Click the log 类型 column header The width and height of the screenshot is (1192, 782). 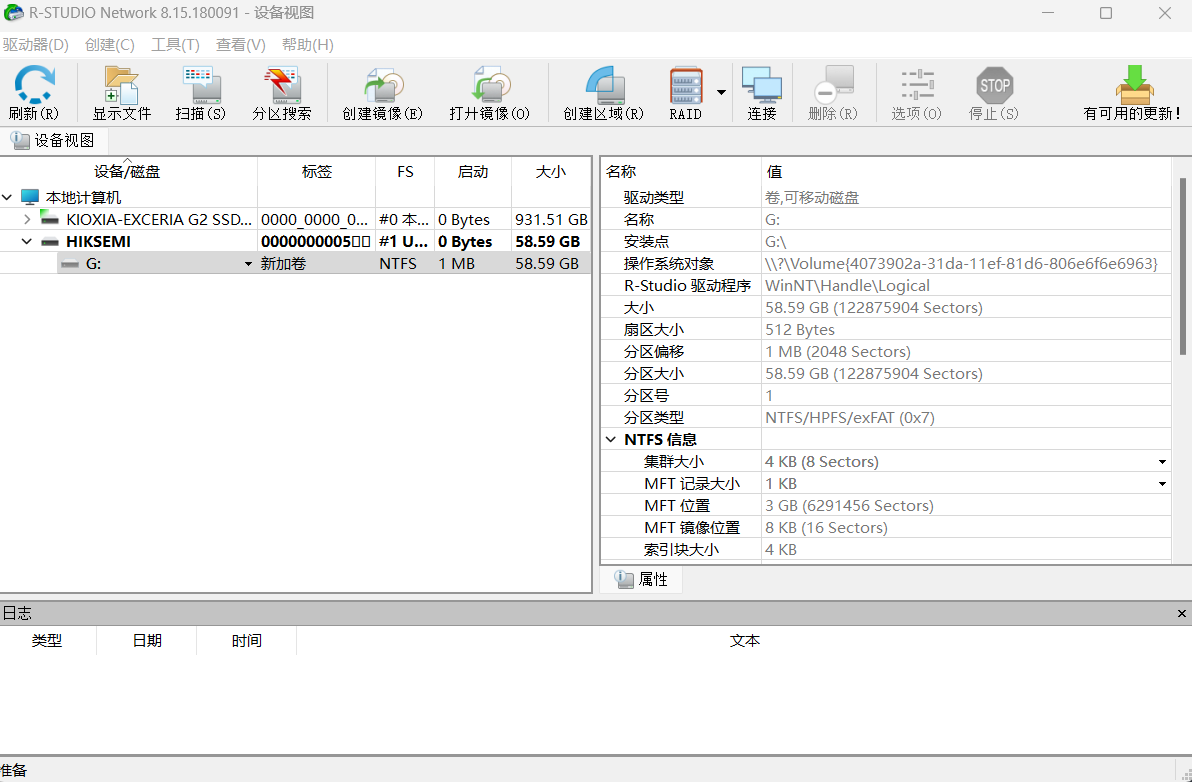tap(47, 641)
